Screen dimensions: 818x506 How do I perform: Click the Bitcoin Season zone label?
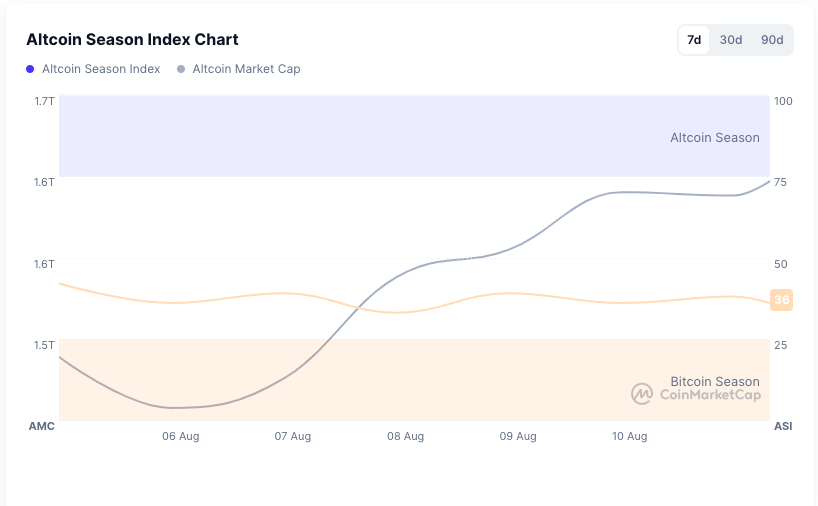point(714,381)
